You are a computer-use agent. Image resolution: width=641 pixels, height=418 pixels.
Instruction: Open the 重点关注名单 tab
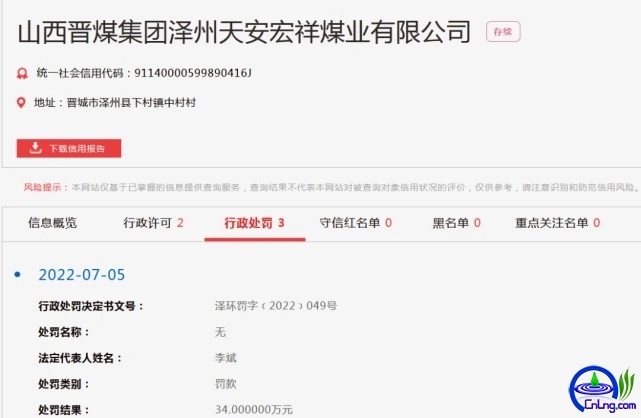pyautogui.click(x=558, y=223)
